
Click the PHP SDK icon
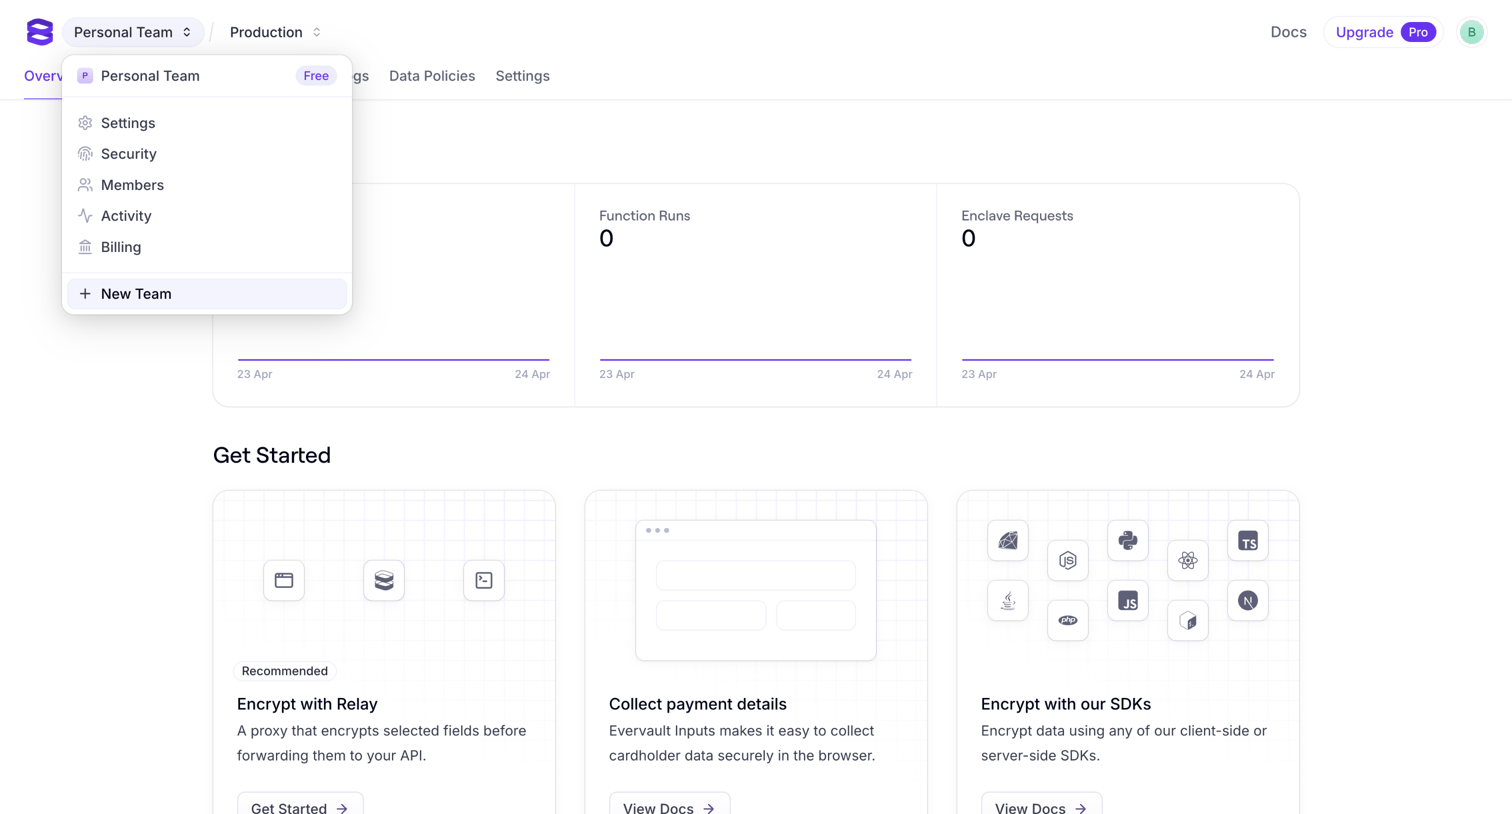[x=1068, y=621]
